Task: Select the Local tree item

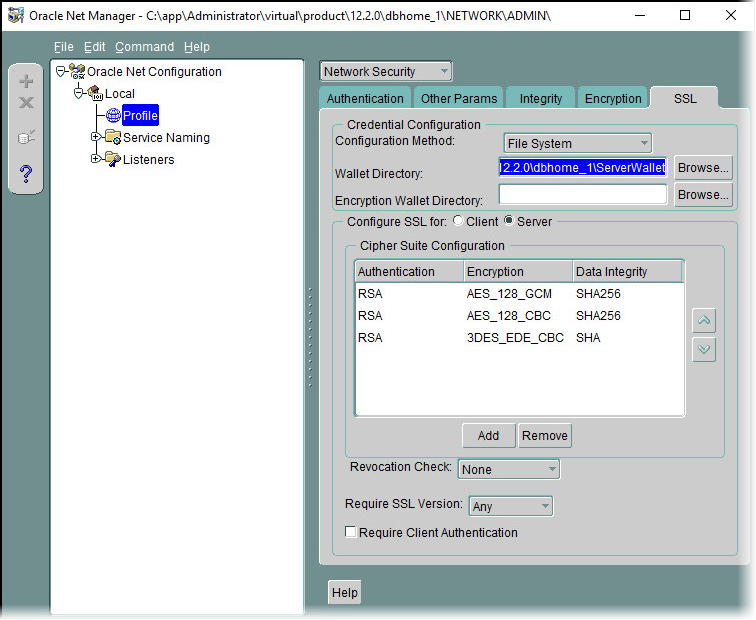Action: (x=120, y=94)
